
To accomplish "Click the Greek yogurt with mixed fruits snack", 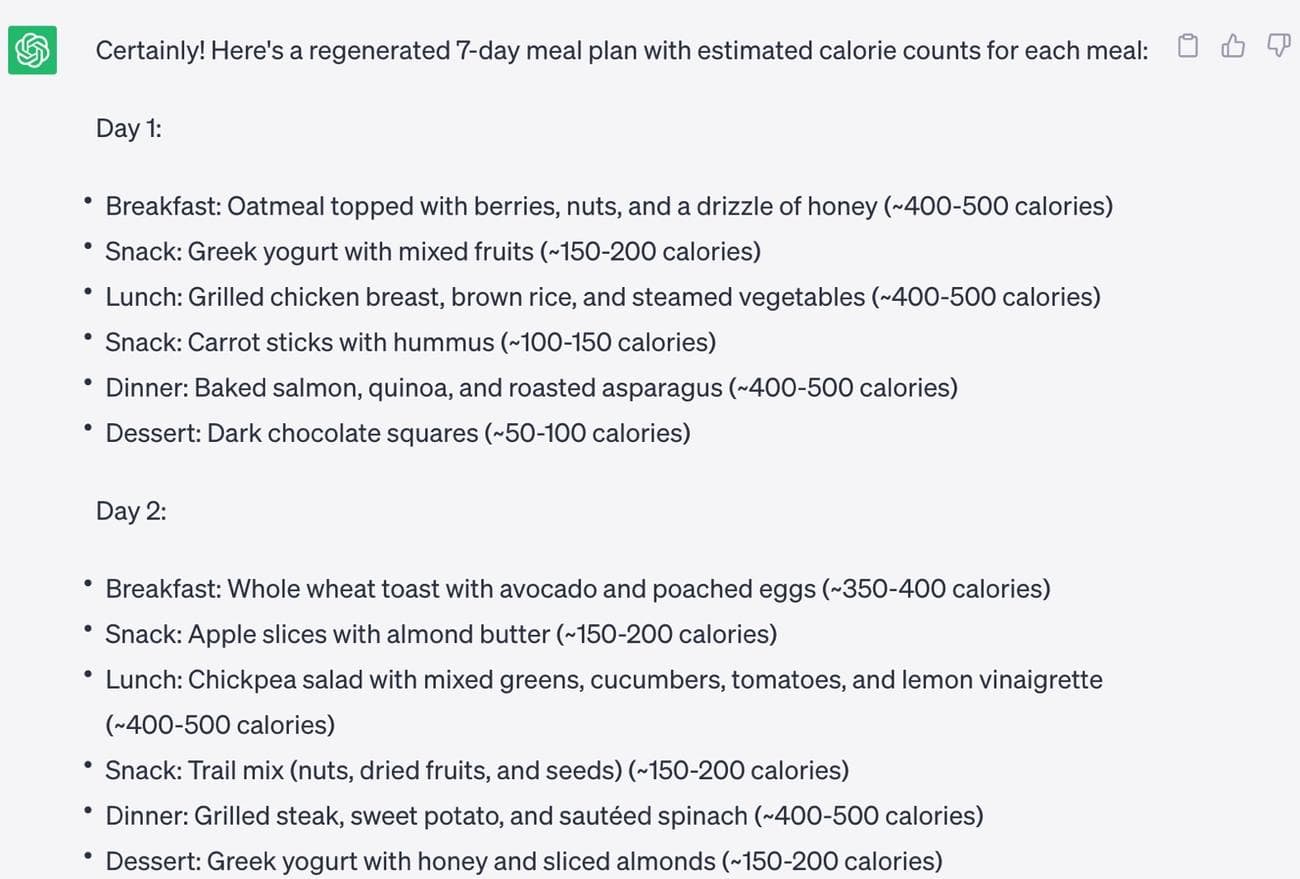I will (432, 251).
